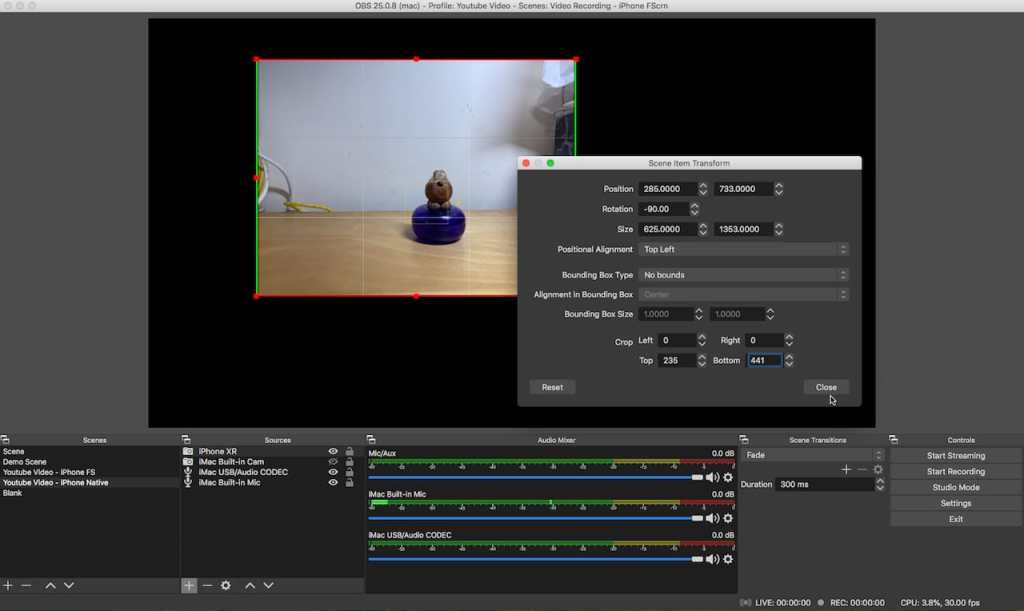Screen dimensions: 1024x611
Task: Open the Fade transition dropdown
Action: (813, 455)
